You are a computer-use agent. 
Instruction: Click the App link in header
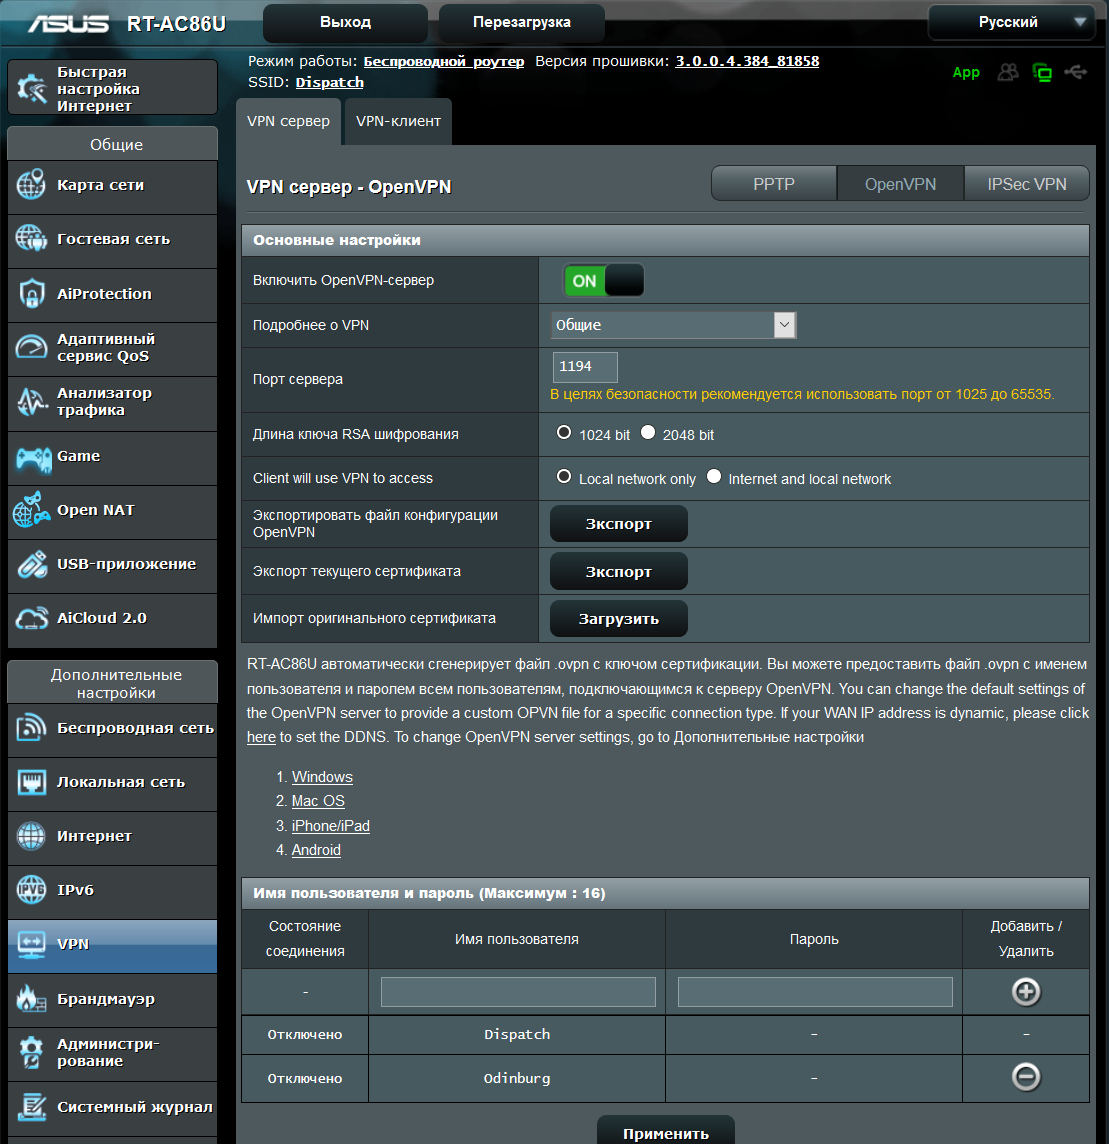966,72
